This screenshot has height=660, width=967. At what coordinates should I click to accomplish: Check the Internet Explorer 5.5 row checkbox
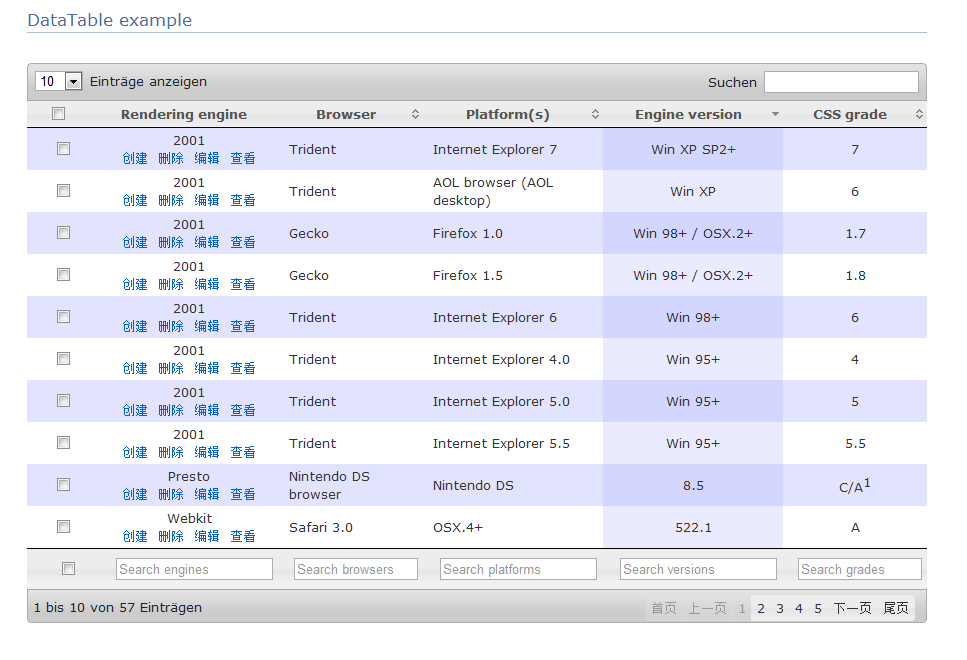64,443
